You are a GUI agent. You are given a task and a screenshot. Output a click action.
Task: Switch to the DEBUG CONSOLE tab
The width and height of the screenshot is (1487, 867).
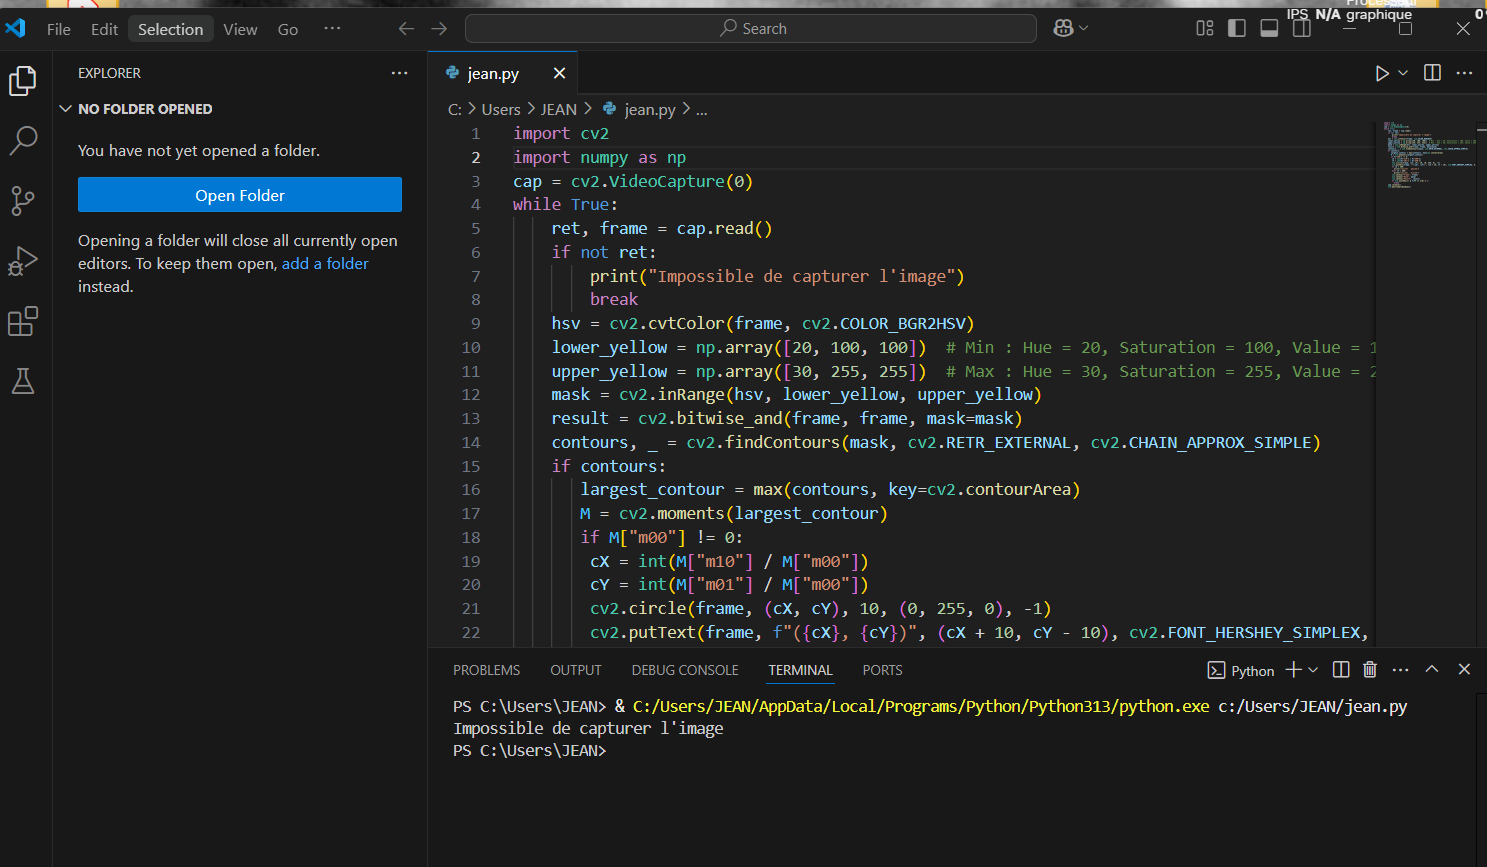pos(685,670)
